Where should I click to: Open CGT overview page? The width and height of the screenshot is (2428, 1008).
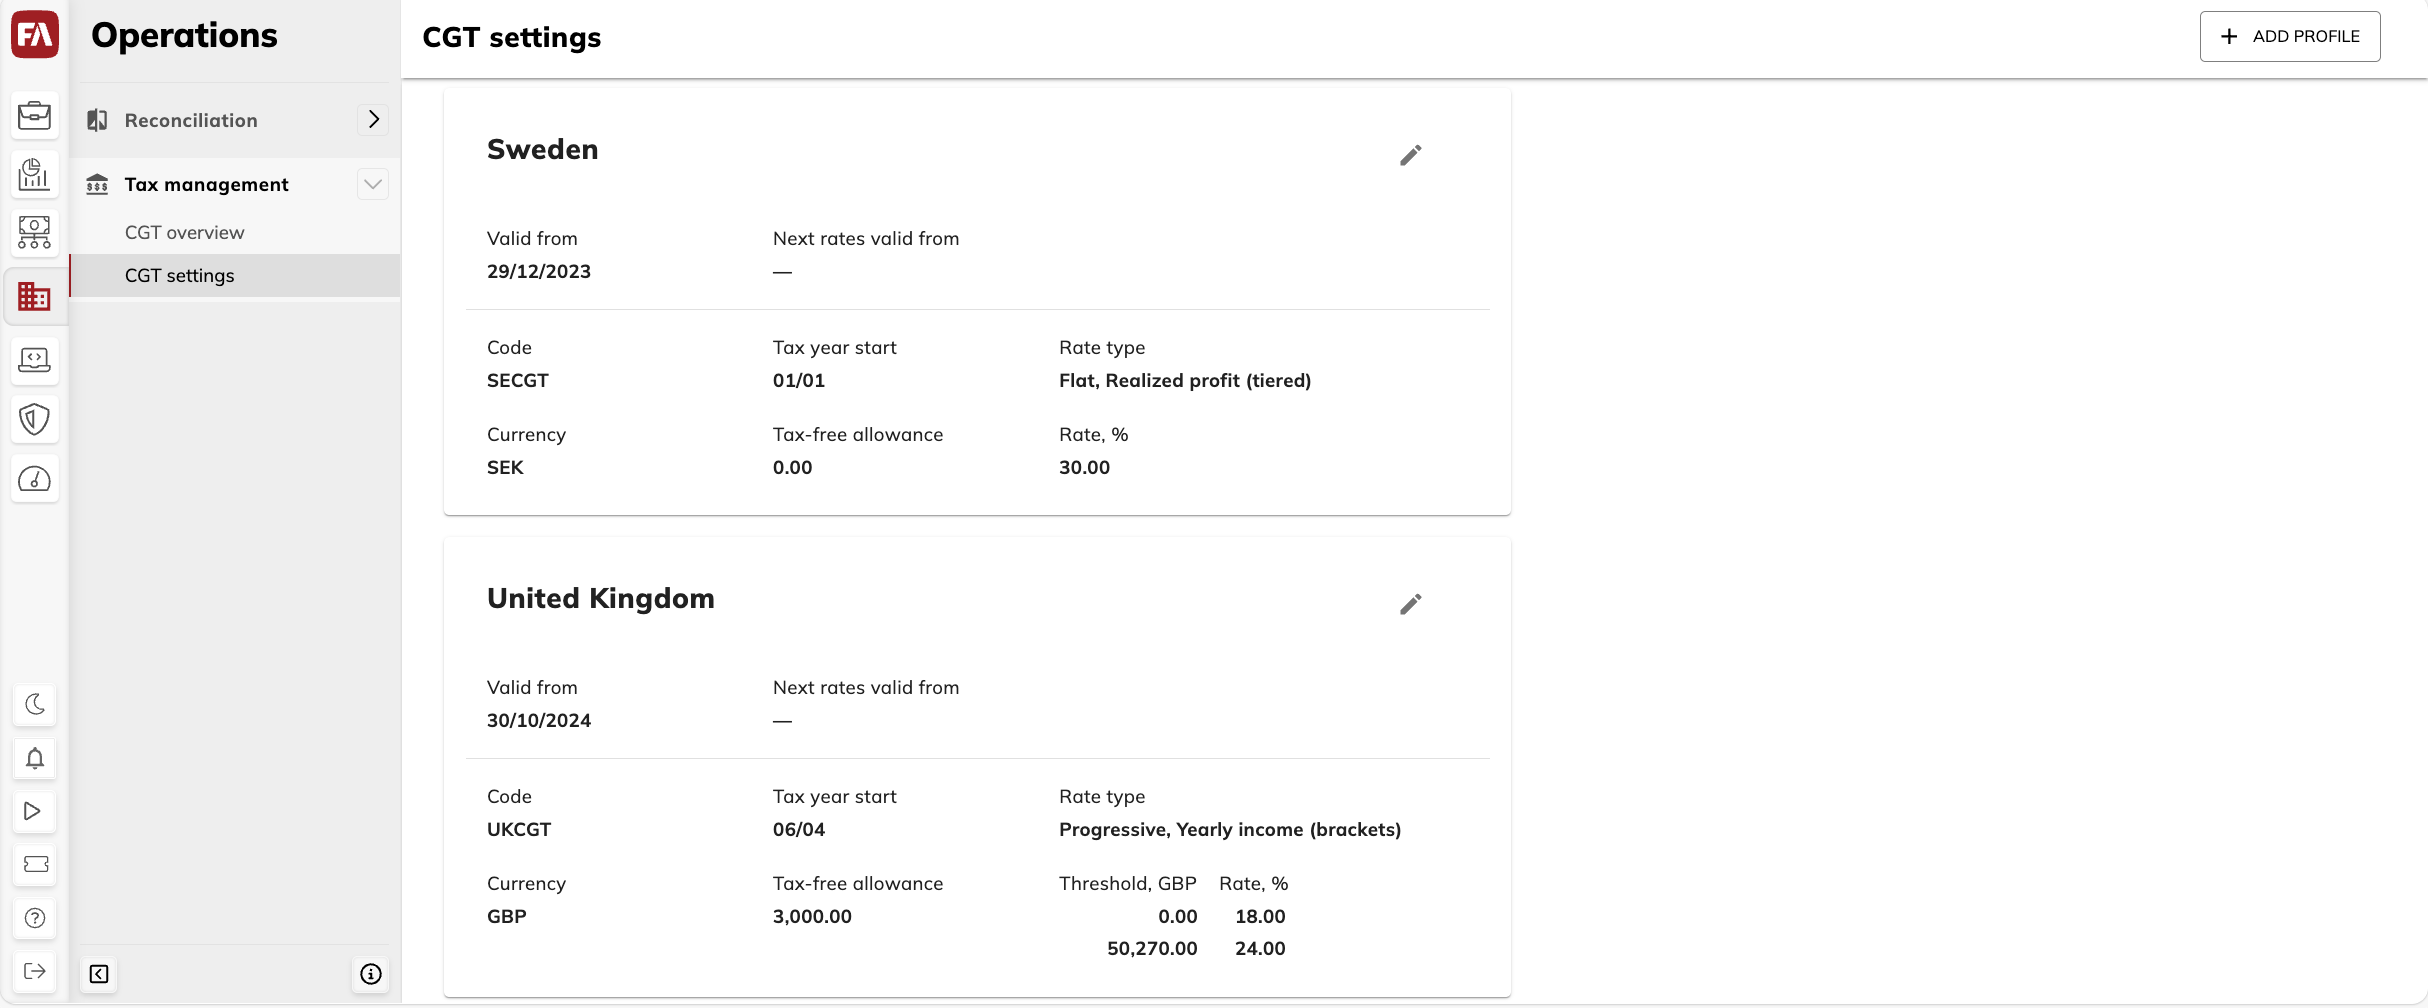tap(184, 232)
